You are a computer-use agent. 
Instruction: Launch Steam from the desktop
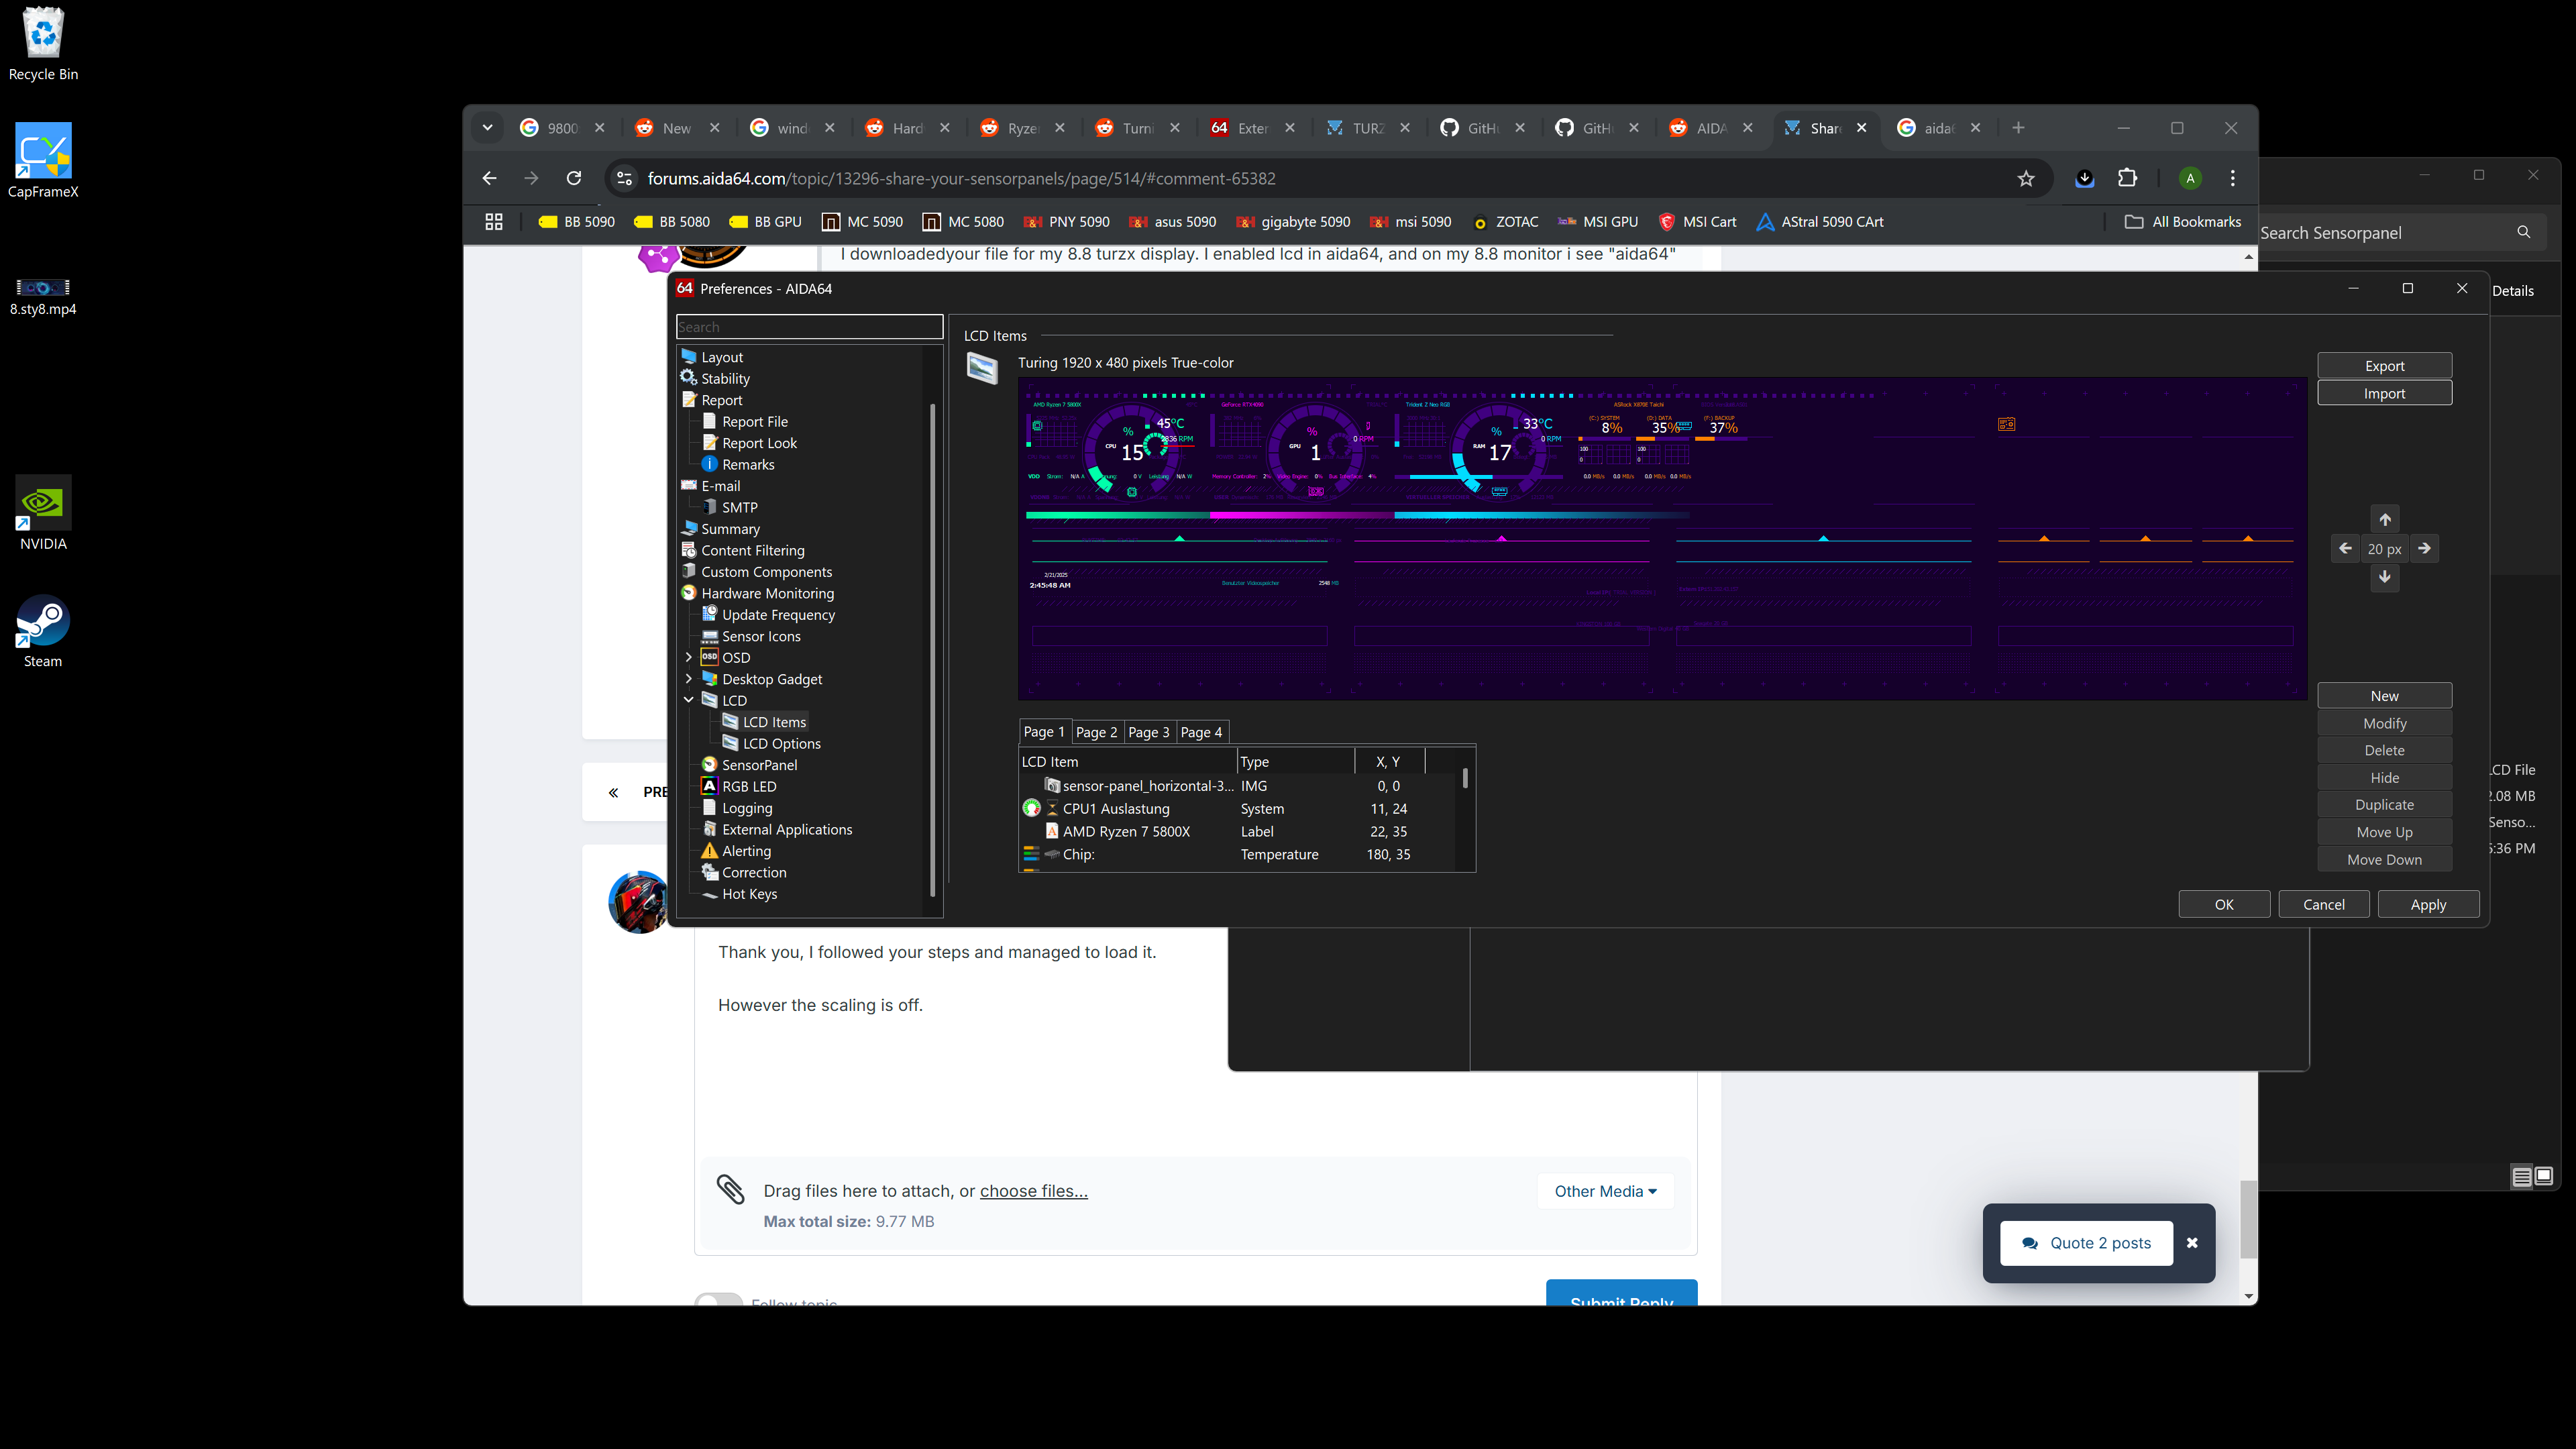coord(43,632)
